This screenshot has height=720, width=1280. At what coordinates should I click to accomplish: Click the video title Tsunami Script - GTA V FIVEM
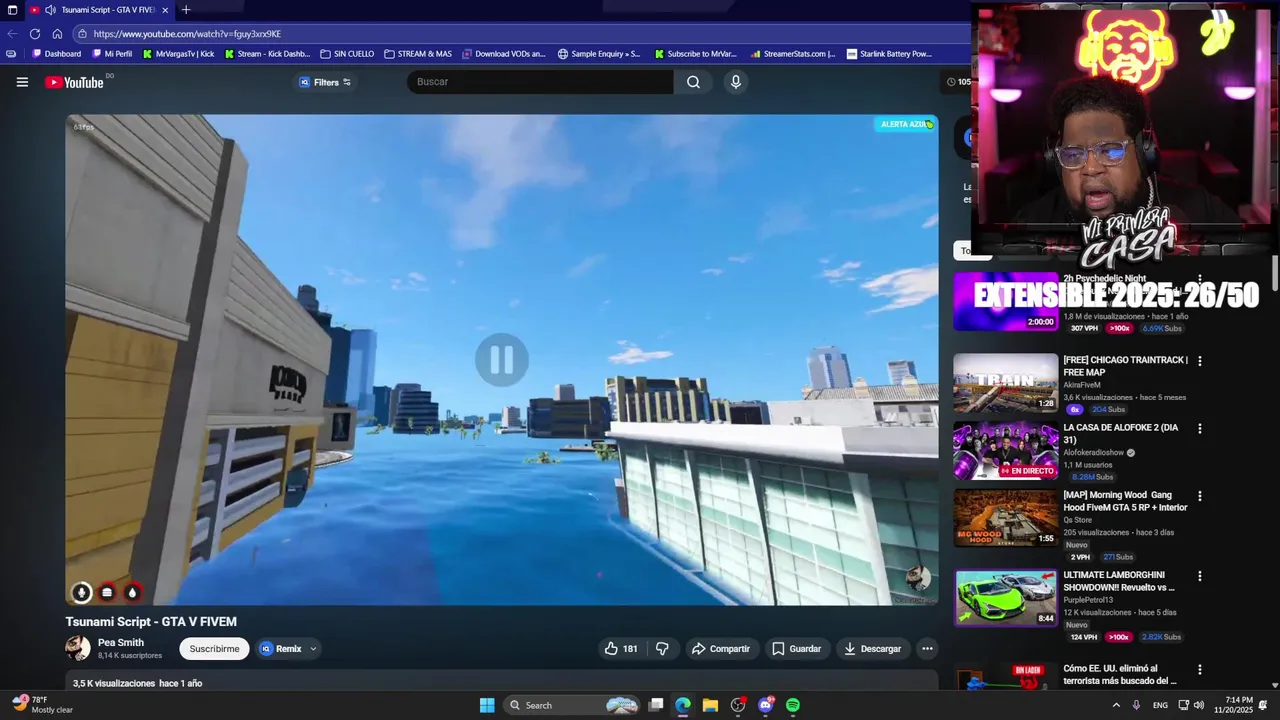(x=151, y=622)
